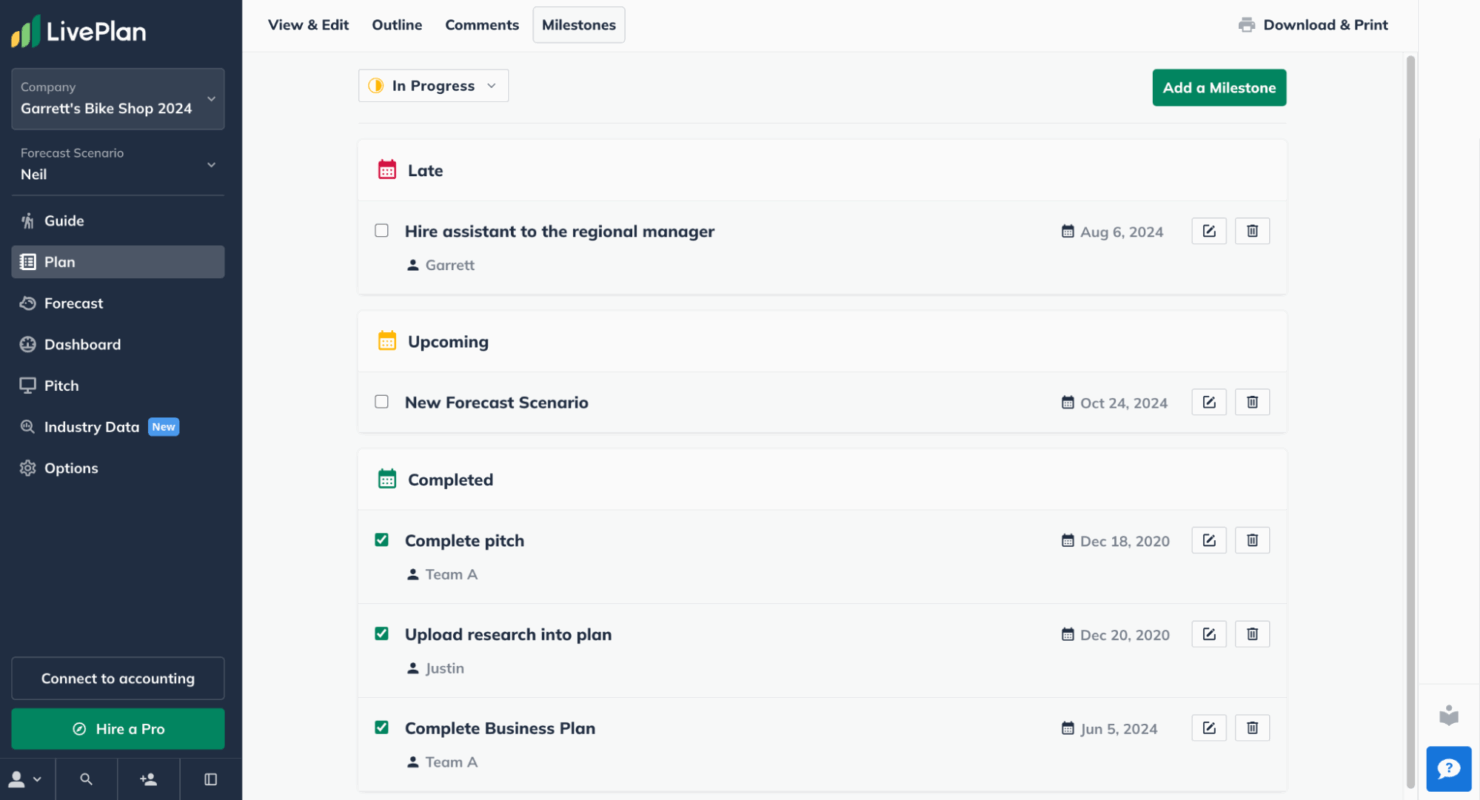This screenshot has width=1480, height=800.
Task: Open the learning resources book icon
Action: 1449,716
